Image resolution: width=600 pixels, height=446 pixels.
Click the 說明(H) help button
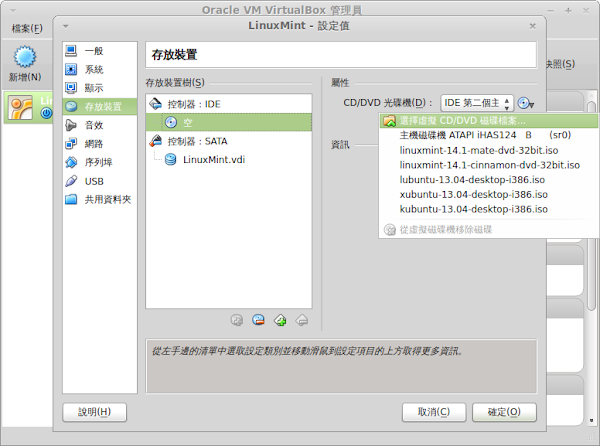(95, 412)
